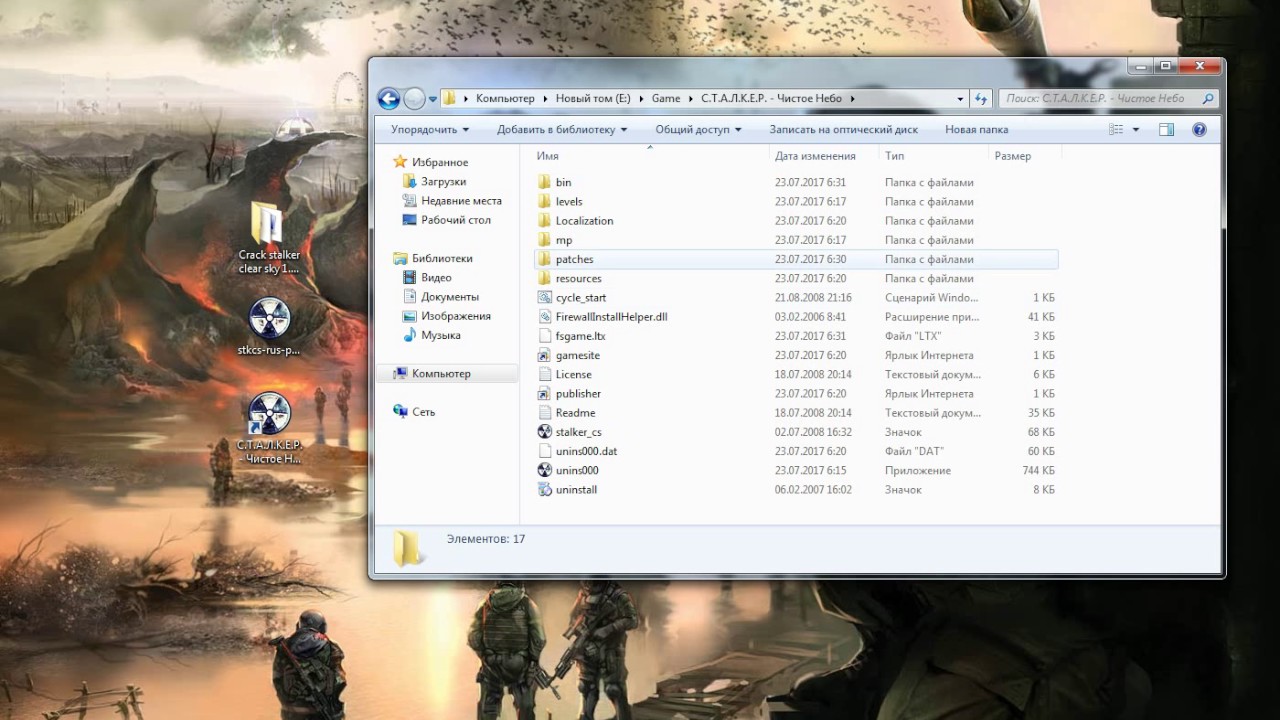The width and height of the screenshot is (1280, 720).
Task: Open the 'Документы' library
Action: coord(450,297)
